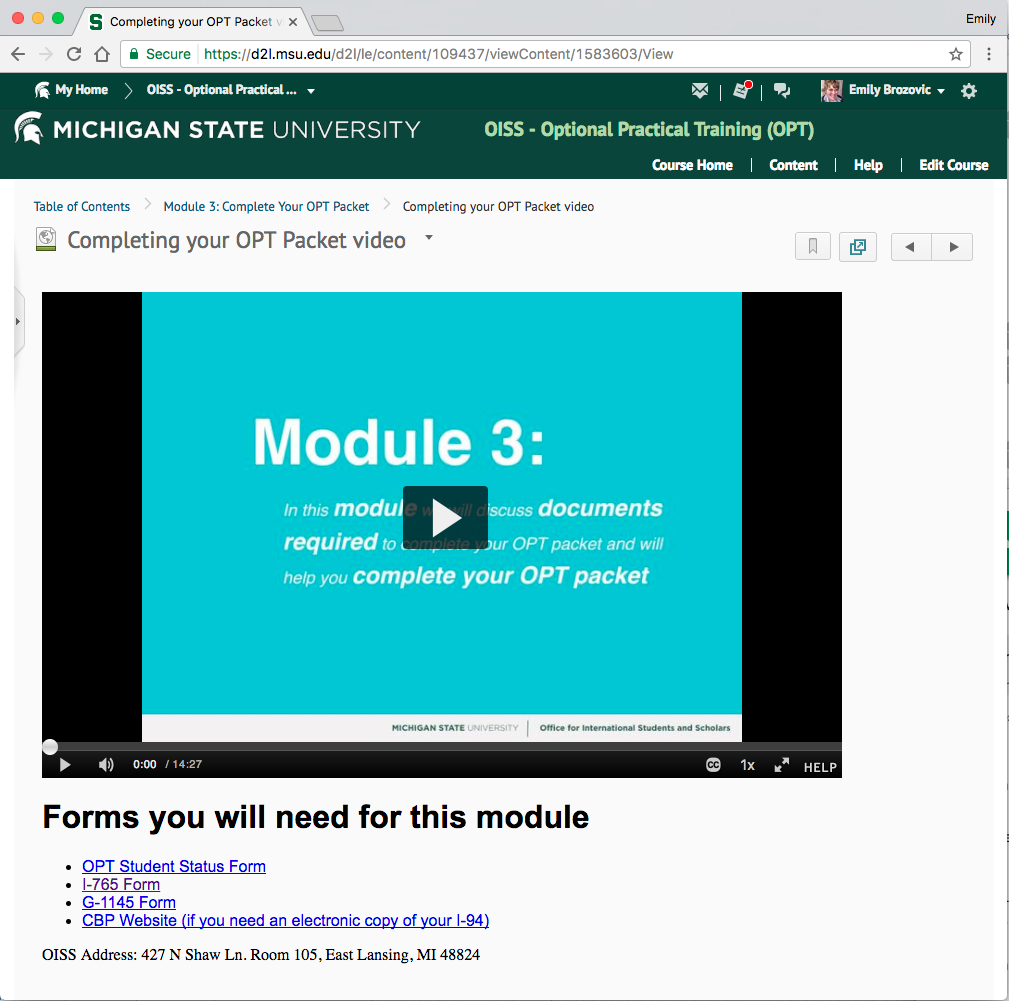This screenshot has width=1009, height=1001.
Task: Open content in a new window icon
Action: pyautogui.click(x=857, y=247)
